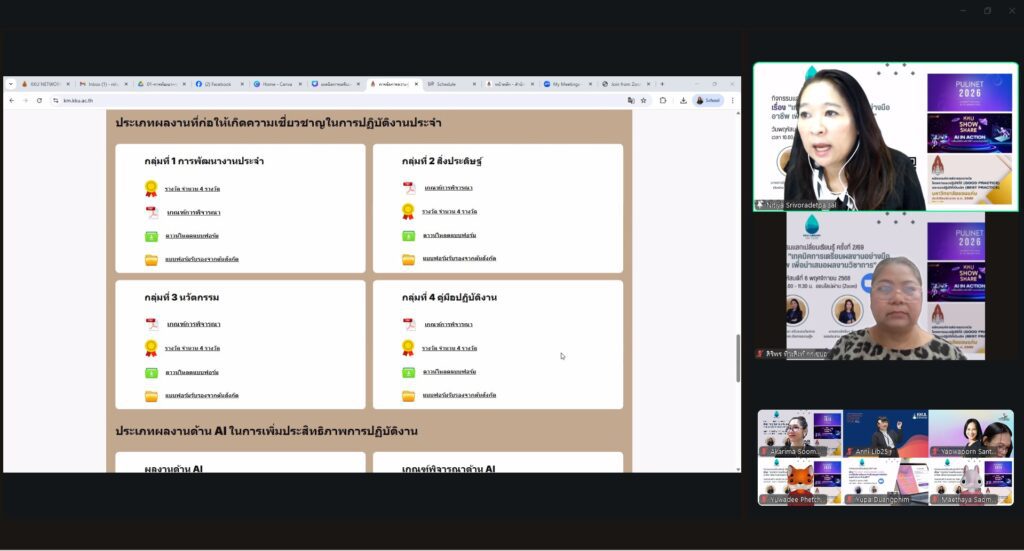
Task: Click the PDF icon in Group 3 card
Action: tap(151, 324)
